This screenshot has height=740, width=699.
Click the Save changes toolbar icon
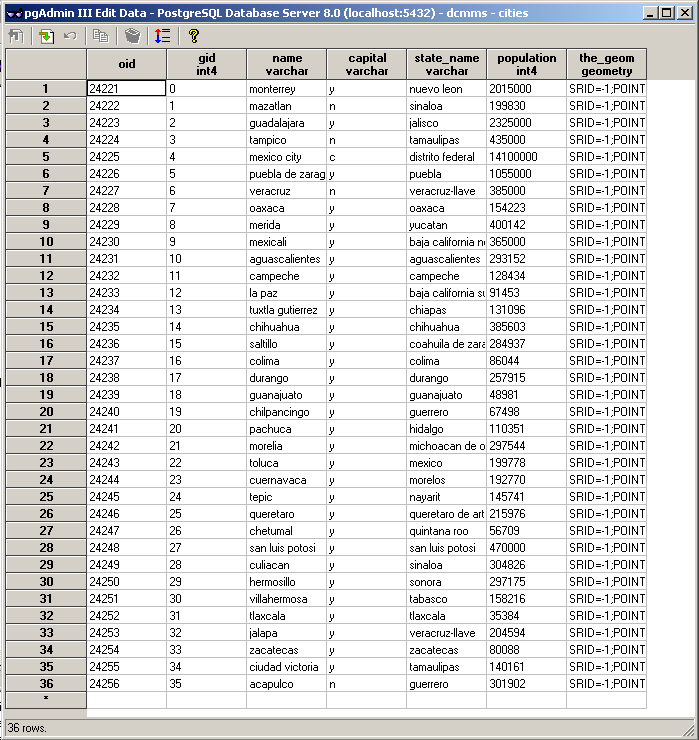tap(17, 36)
